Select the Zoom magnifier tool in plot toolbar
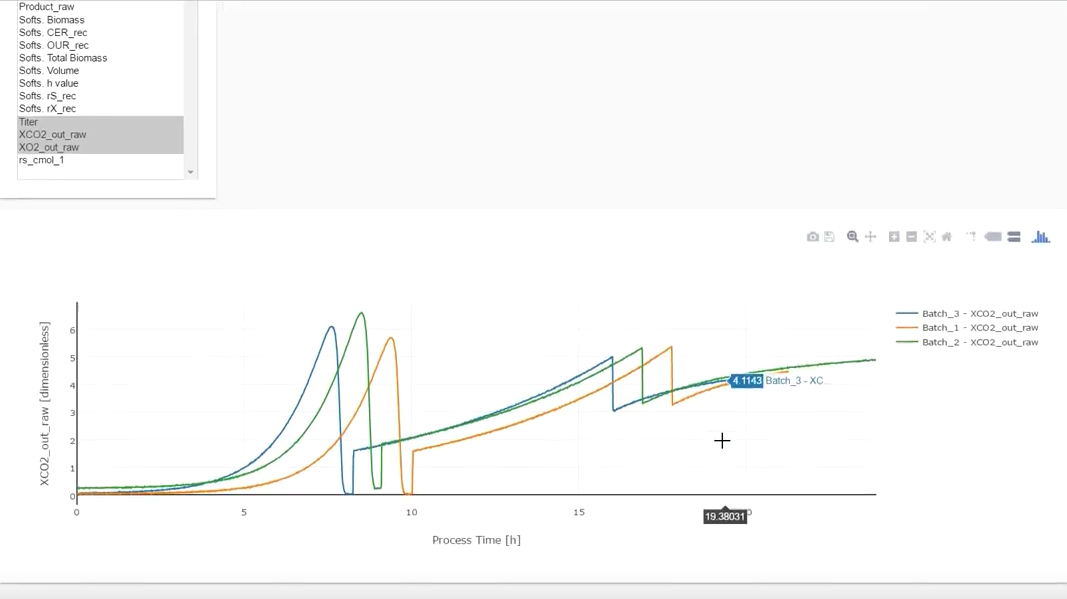 (853, 237)
